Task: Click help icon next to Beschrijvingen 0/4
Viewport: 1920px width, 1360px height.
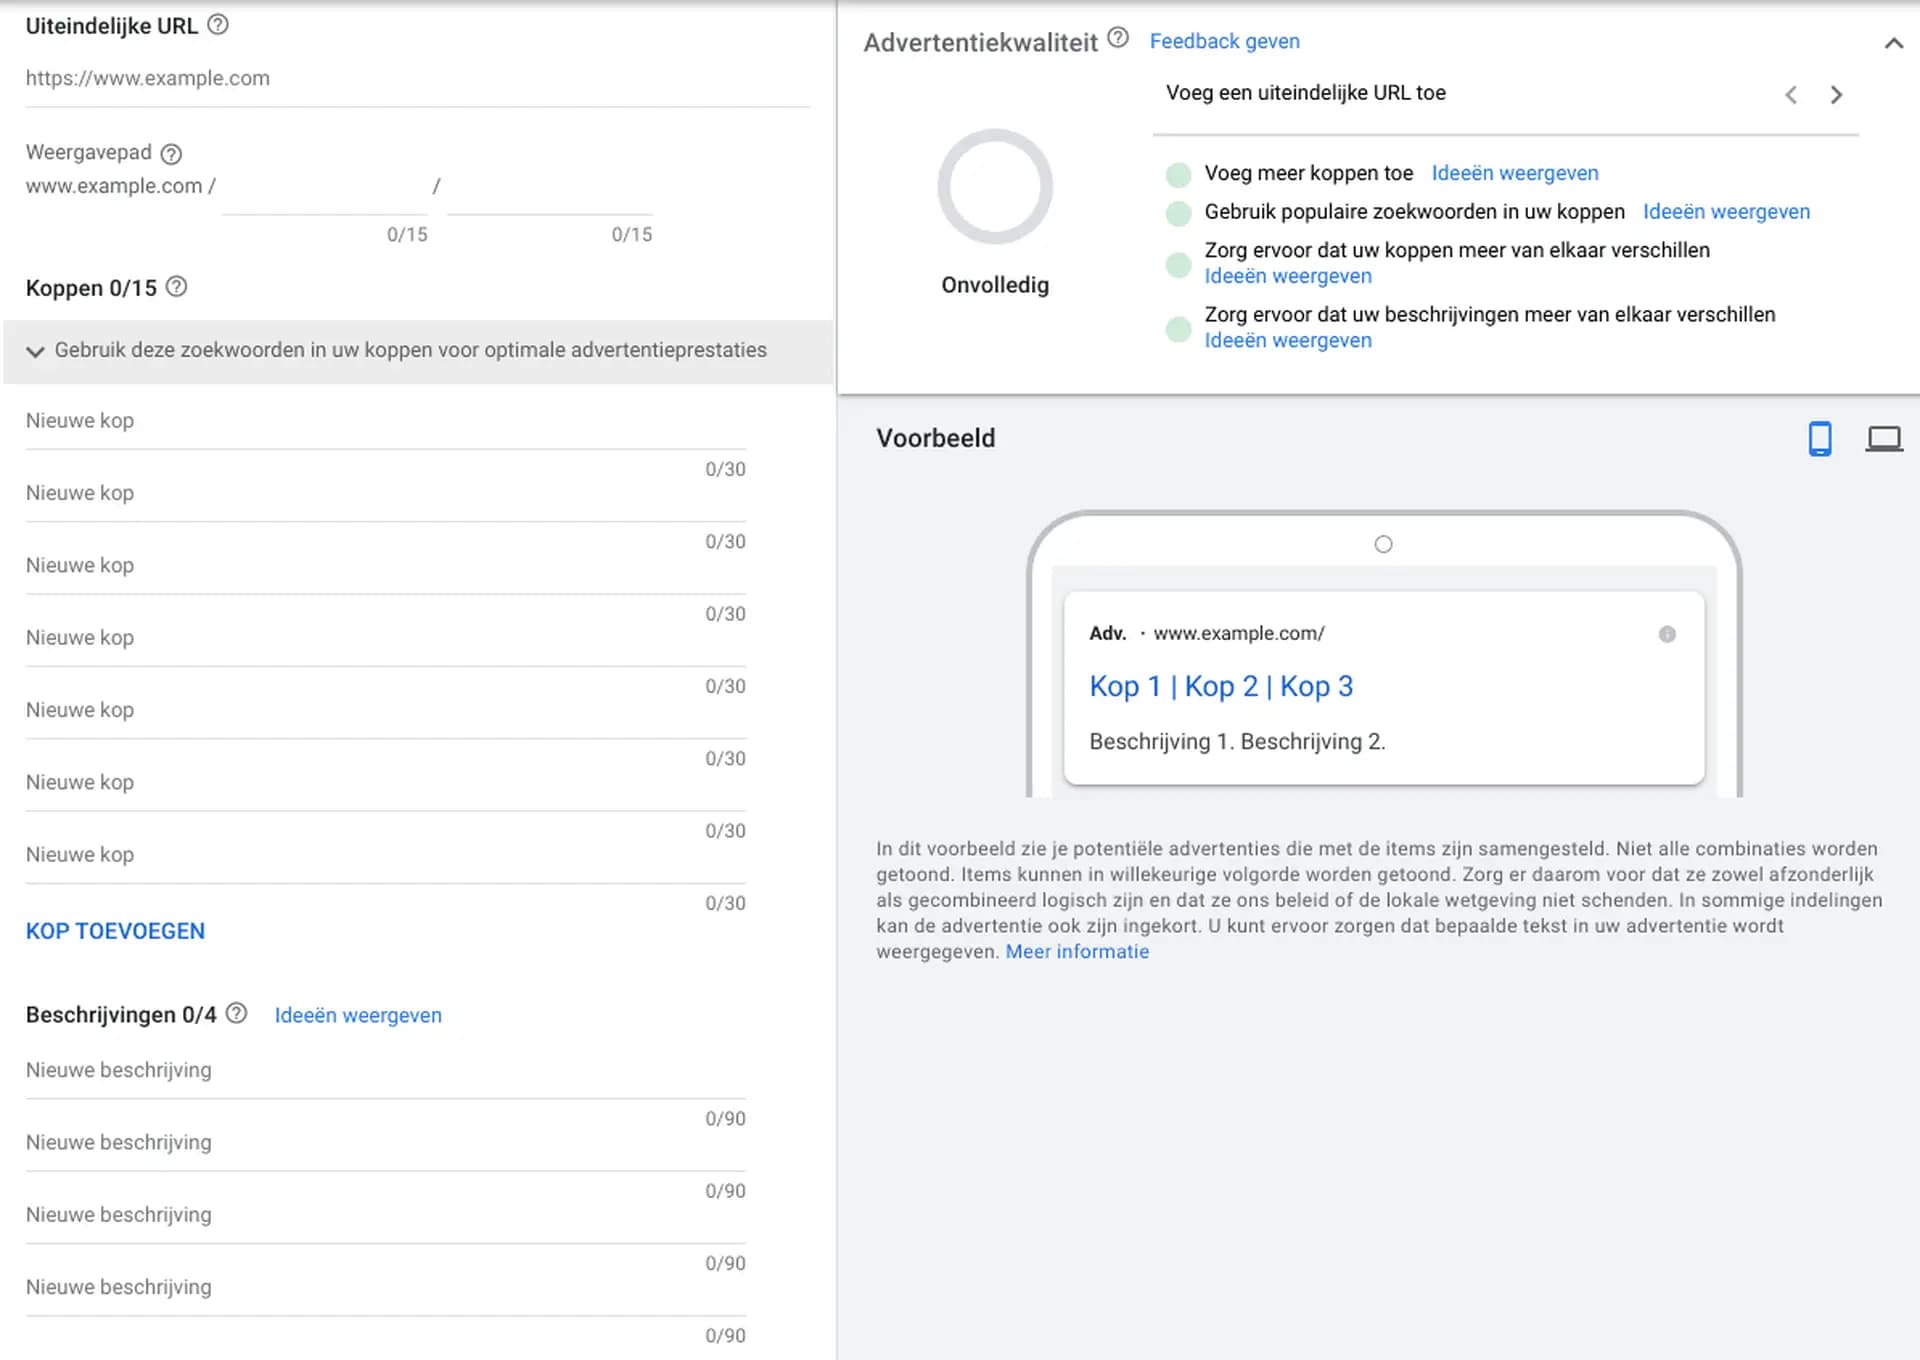Action: [x=236, y=1013]
